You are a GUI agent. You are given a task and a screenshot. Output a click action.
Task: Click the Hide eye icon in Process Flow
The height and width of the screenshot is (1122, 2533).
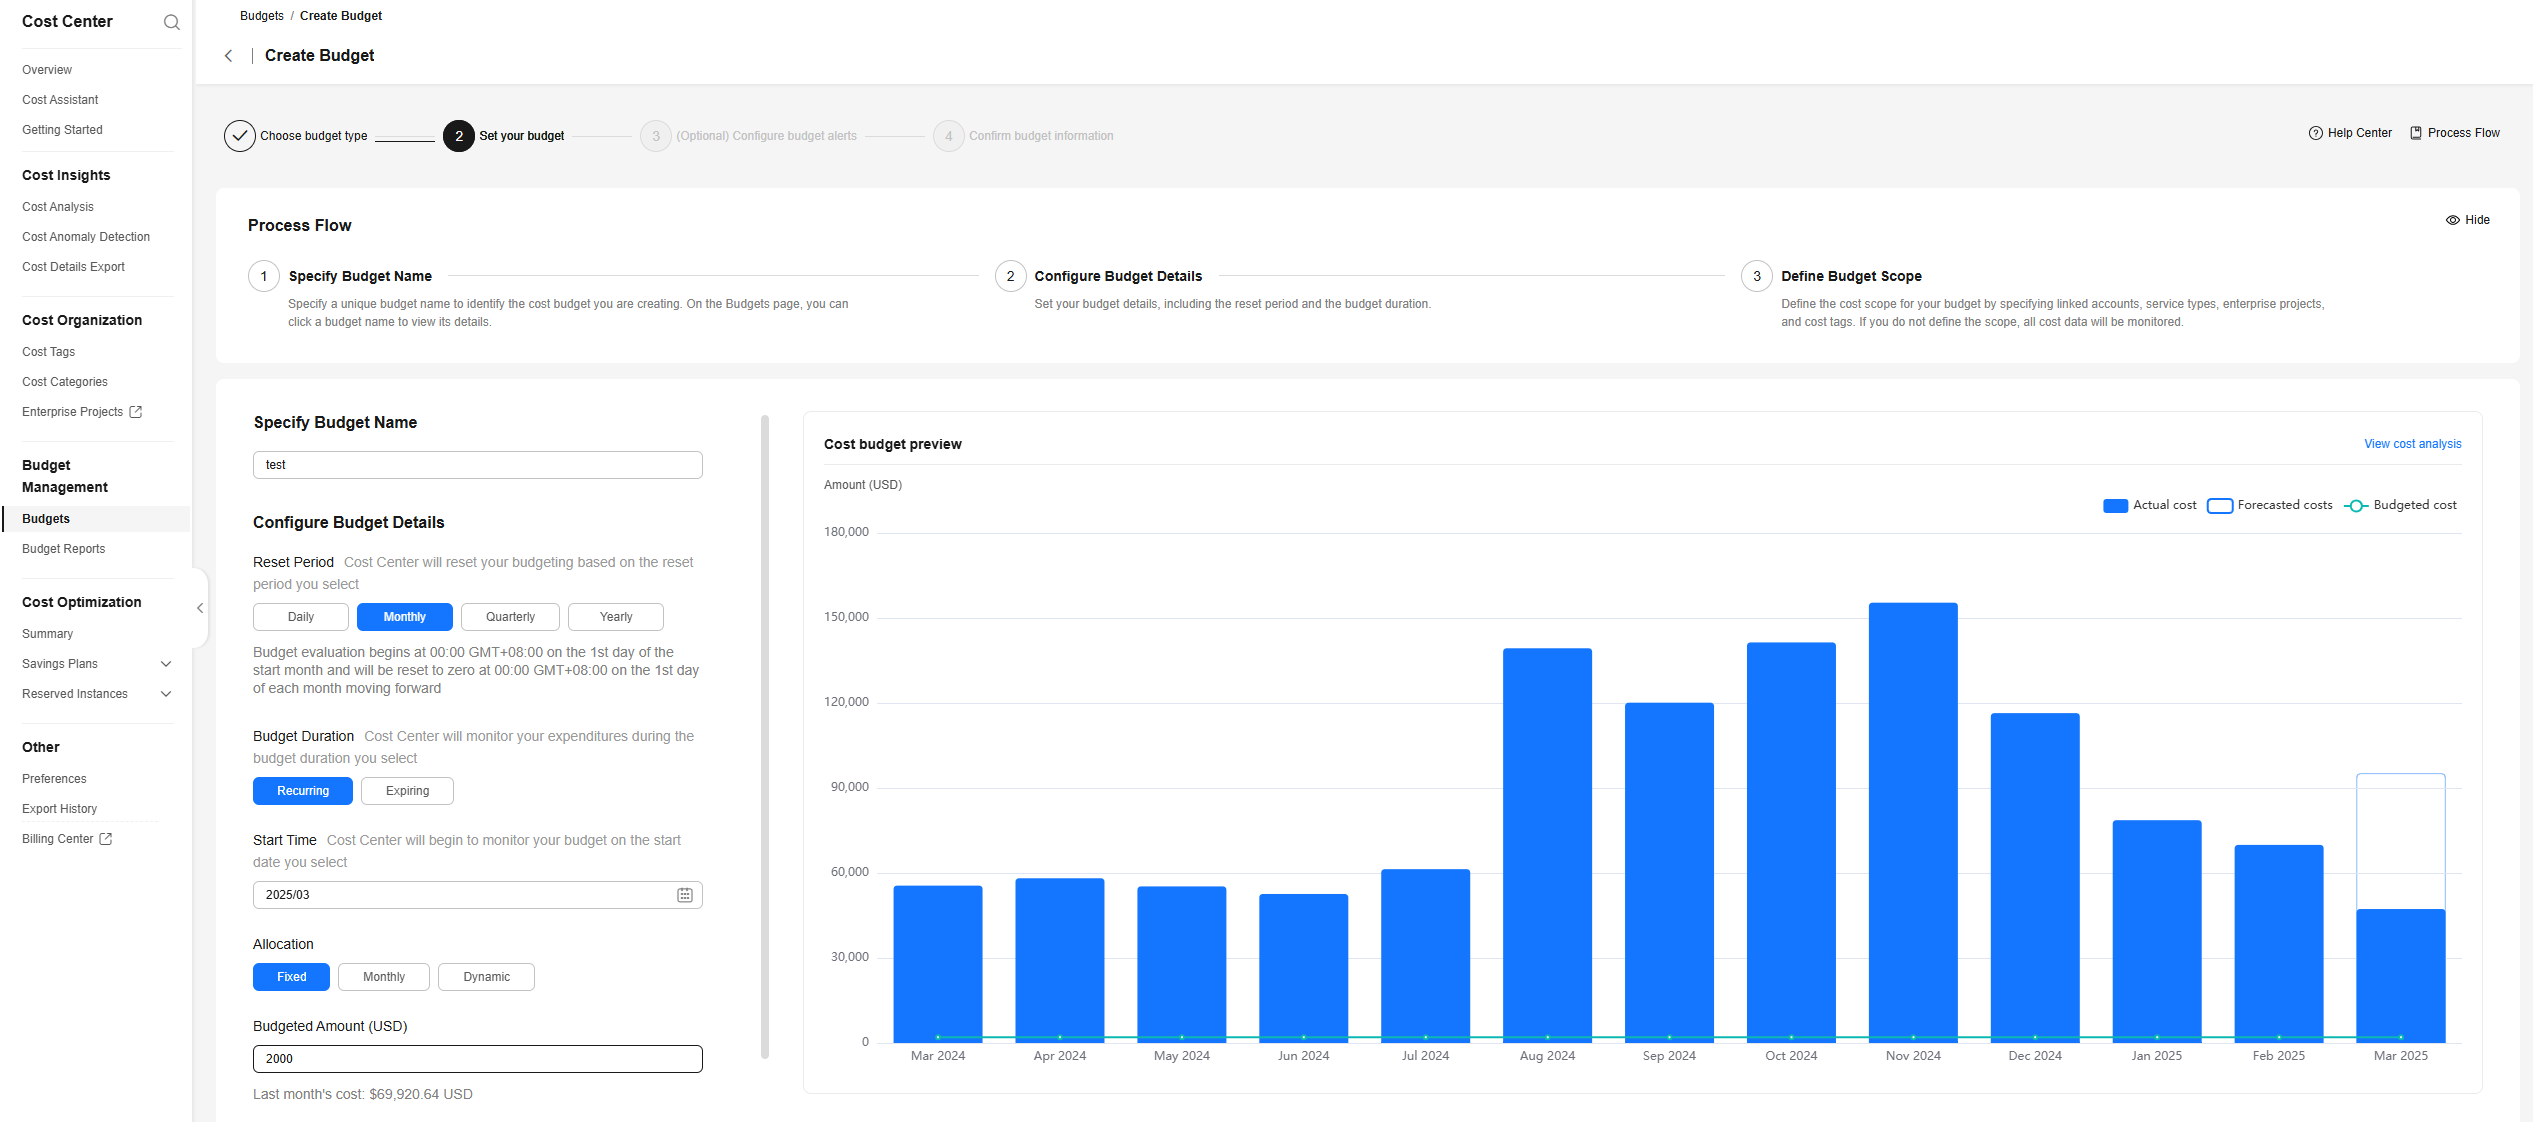(x=2453, y=220)
